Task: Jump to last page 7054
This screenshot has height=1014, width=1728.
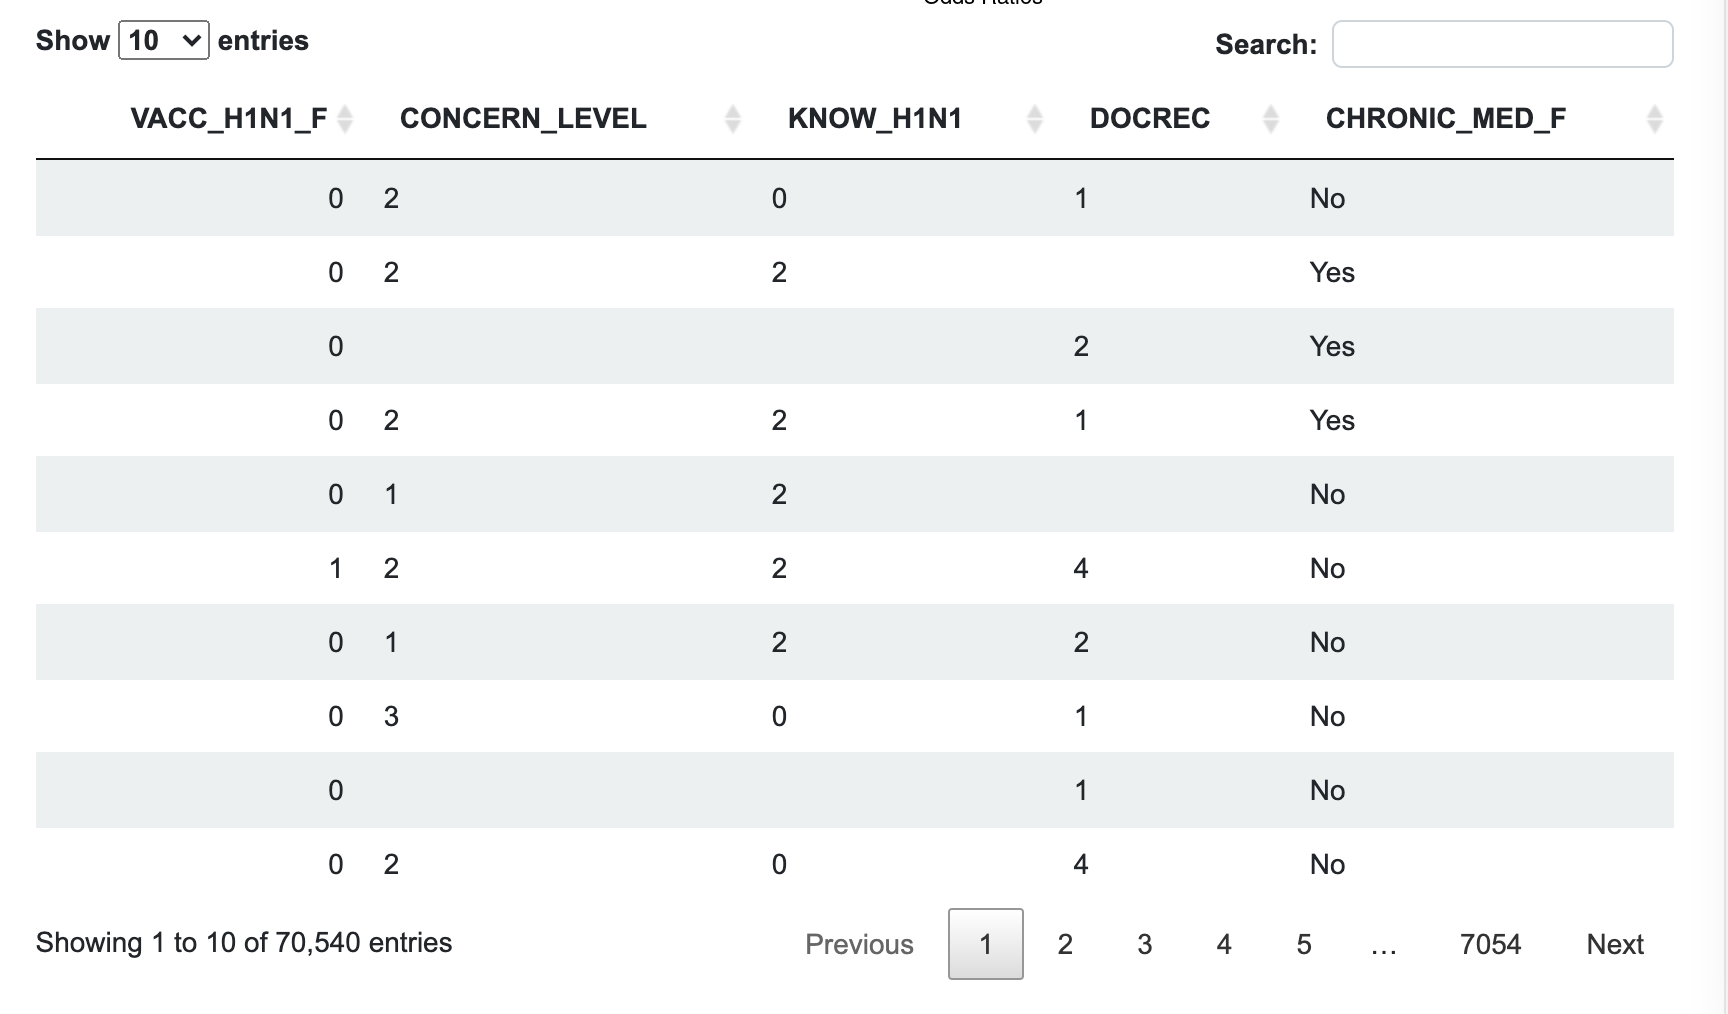Action: click(x=1490, y=944)
